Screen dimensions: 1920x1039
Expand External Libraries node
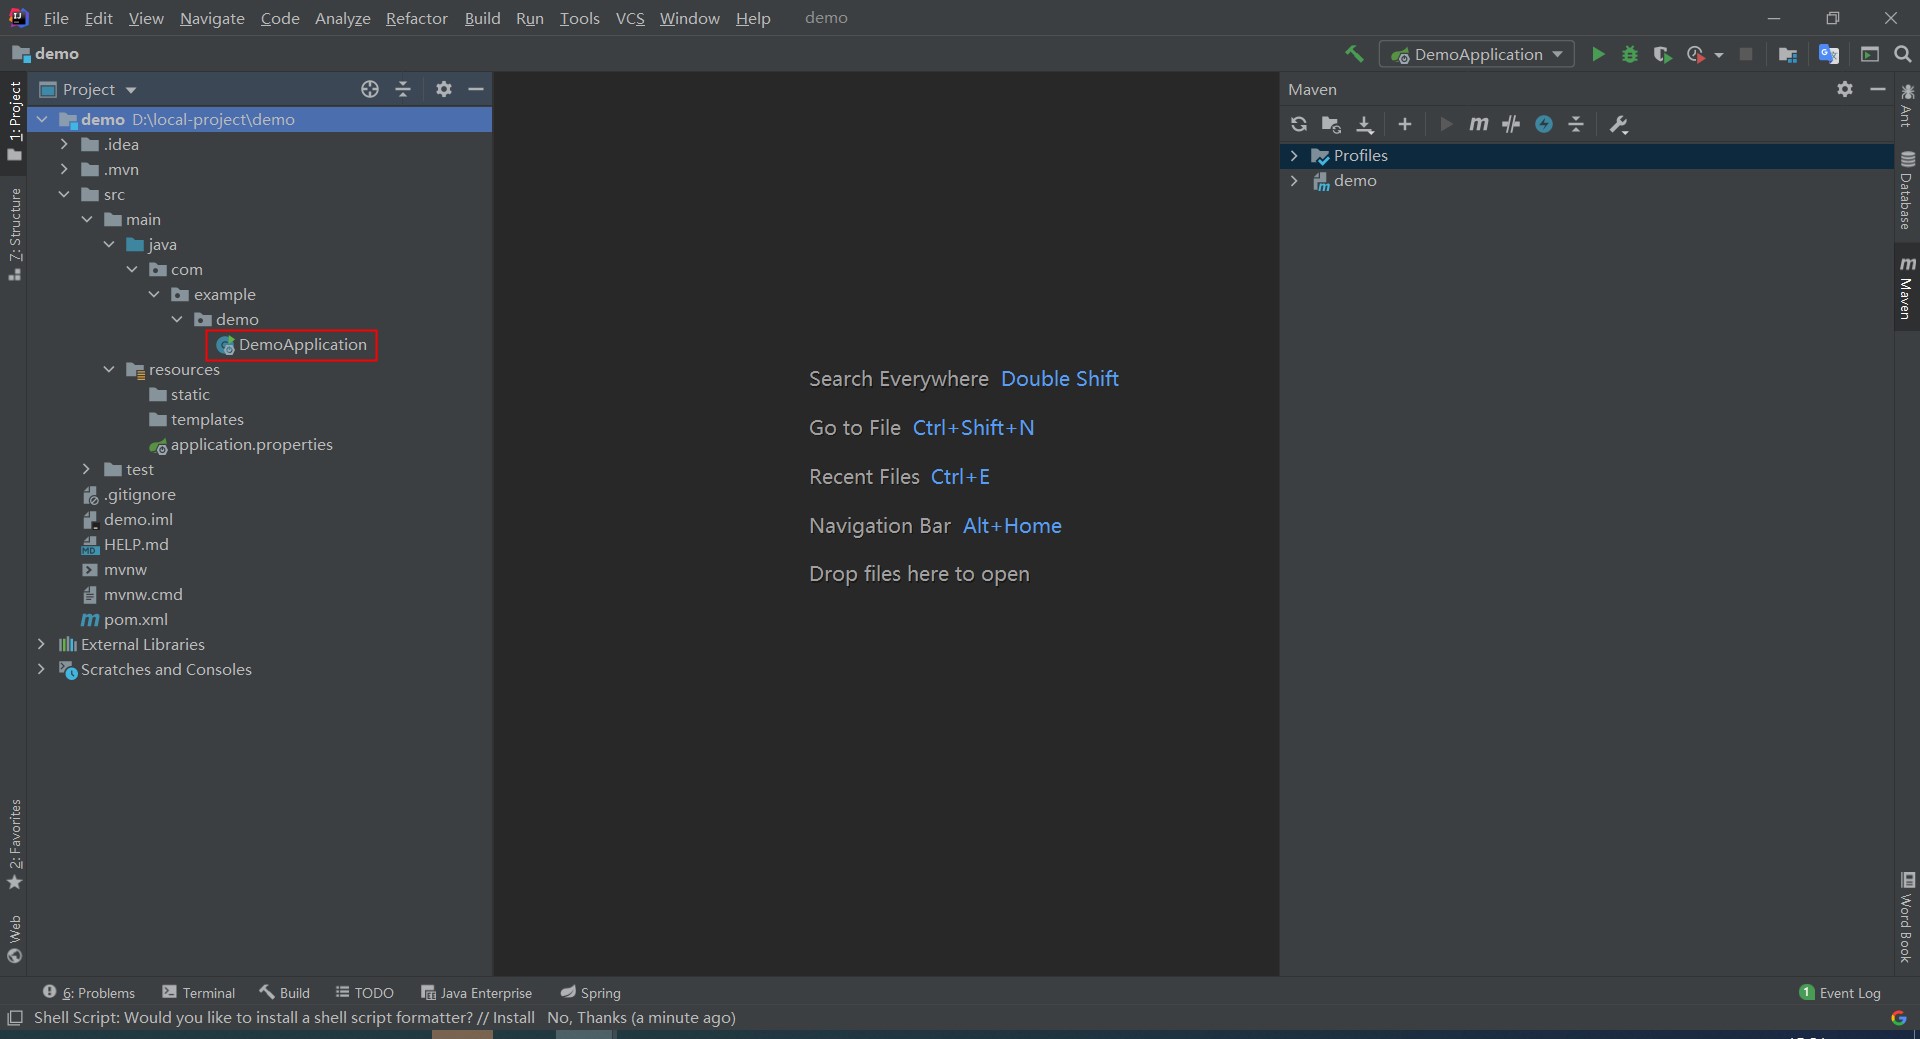point(41,644)
